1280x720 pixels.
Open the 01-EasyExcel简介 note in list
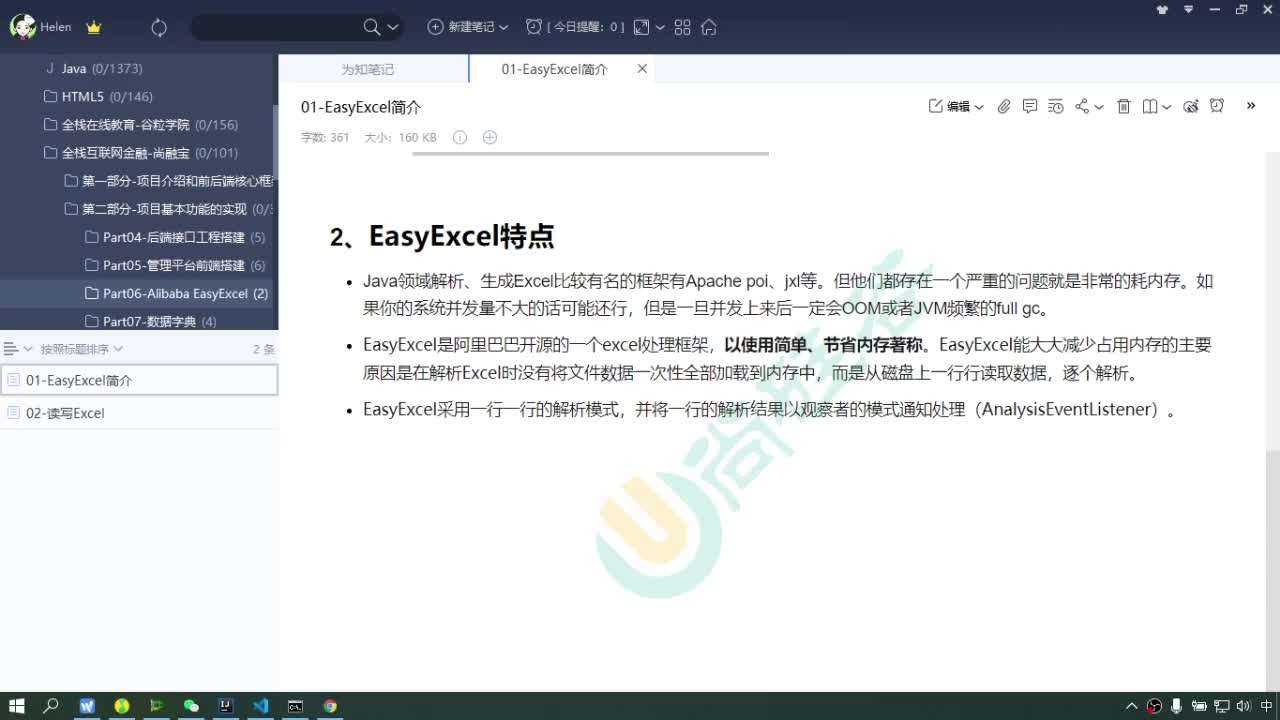point(139,380)
